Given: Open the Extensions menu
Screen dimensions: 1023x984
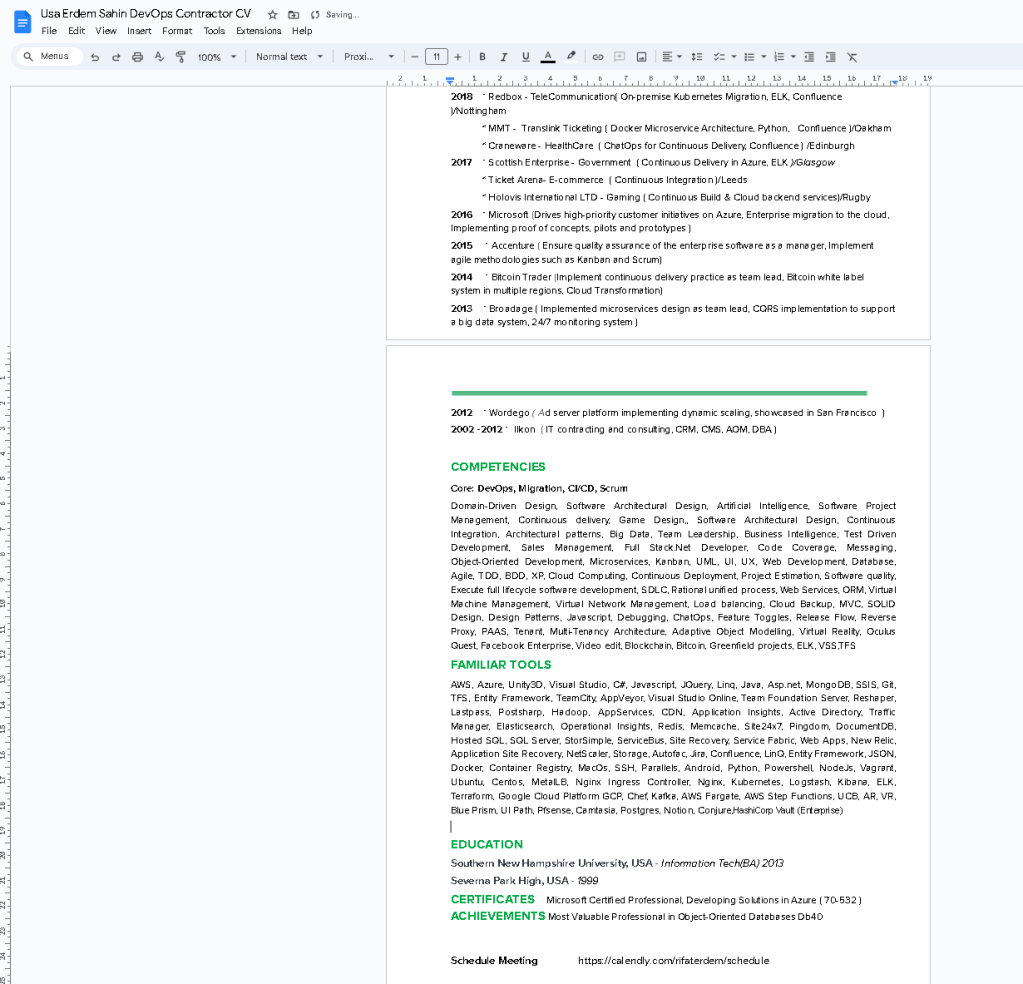Looking at the screenshot, I should (258, 31).
